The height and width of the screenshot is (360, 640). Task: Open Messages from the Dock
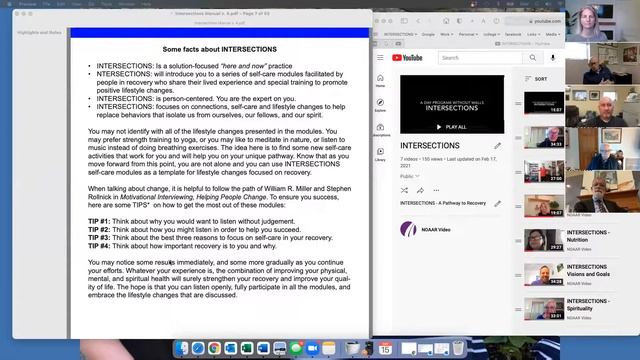(x=296, y=348)
